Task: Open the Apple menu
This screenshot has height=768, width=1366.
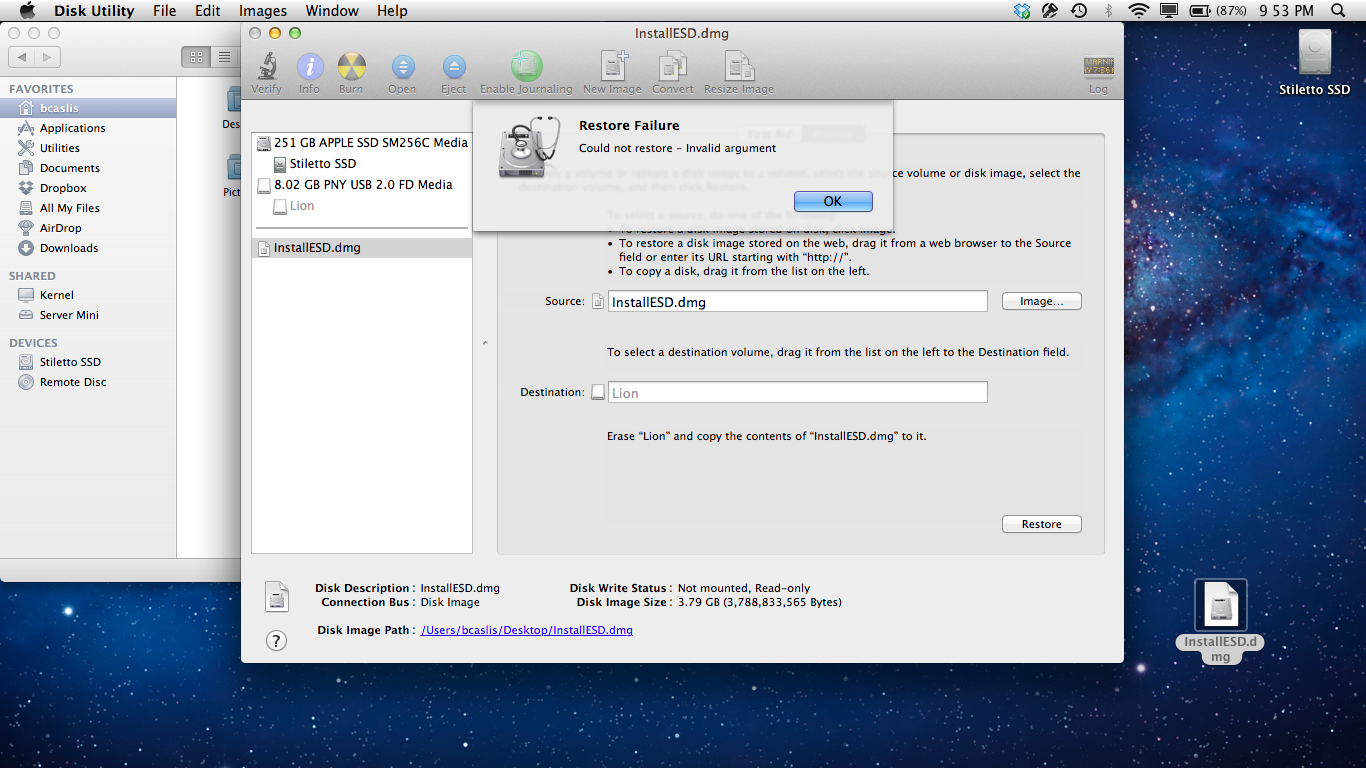Action: pyautogui.click(x=27, y=11)
